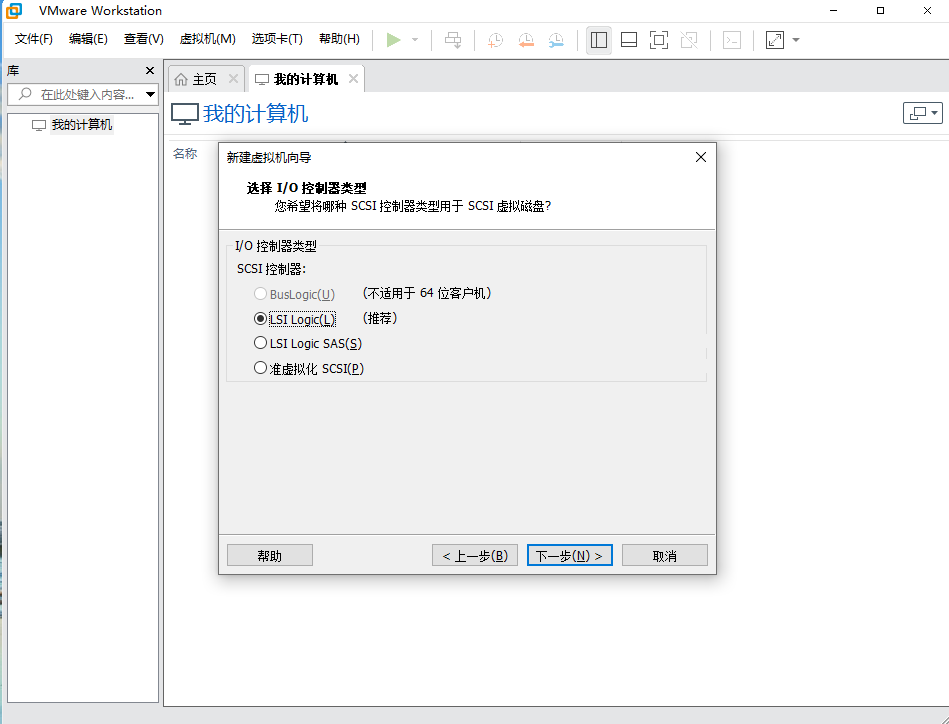Click the library search input field
This screenshot has height=724, width=949.
[x=82, y=94]
